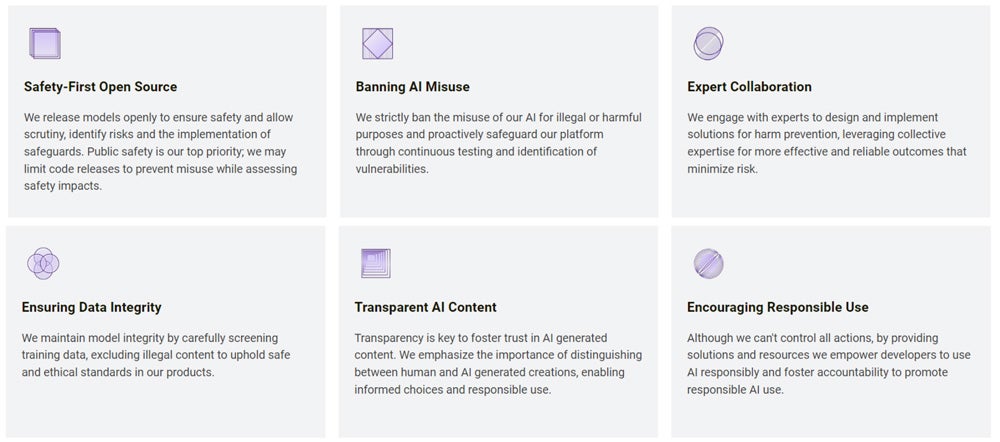Select the Safety-First Open Source heading

coord(101,87)
